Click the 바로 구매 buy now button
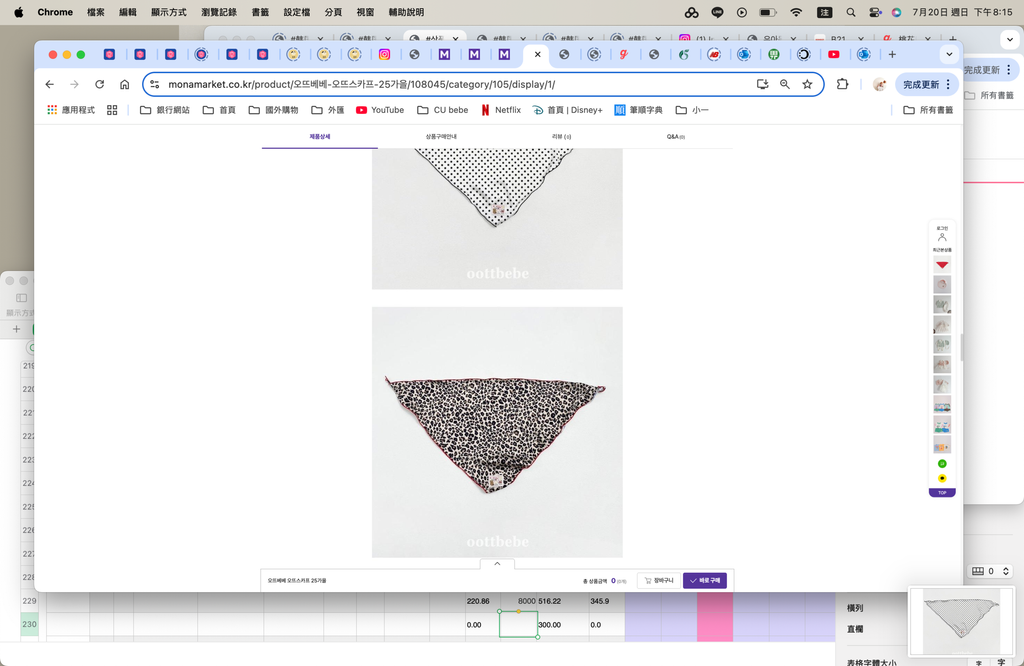The width and height of the screenshot is (1024, 666). (x=705, y=580)
